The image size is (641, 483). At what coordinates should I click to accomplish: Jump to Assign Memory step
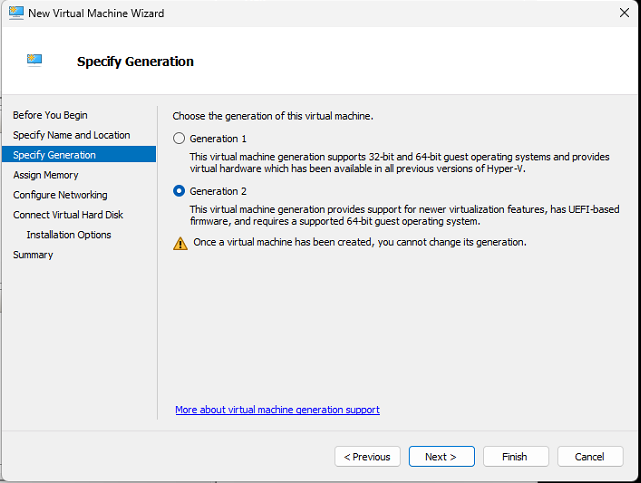pos(46,175)
